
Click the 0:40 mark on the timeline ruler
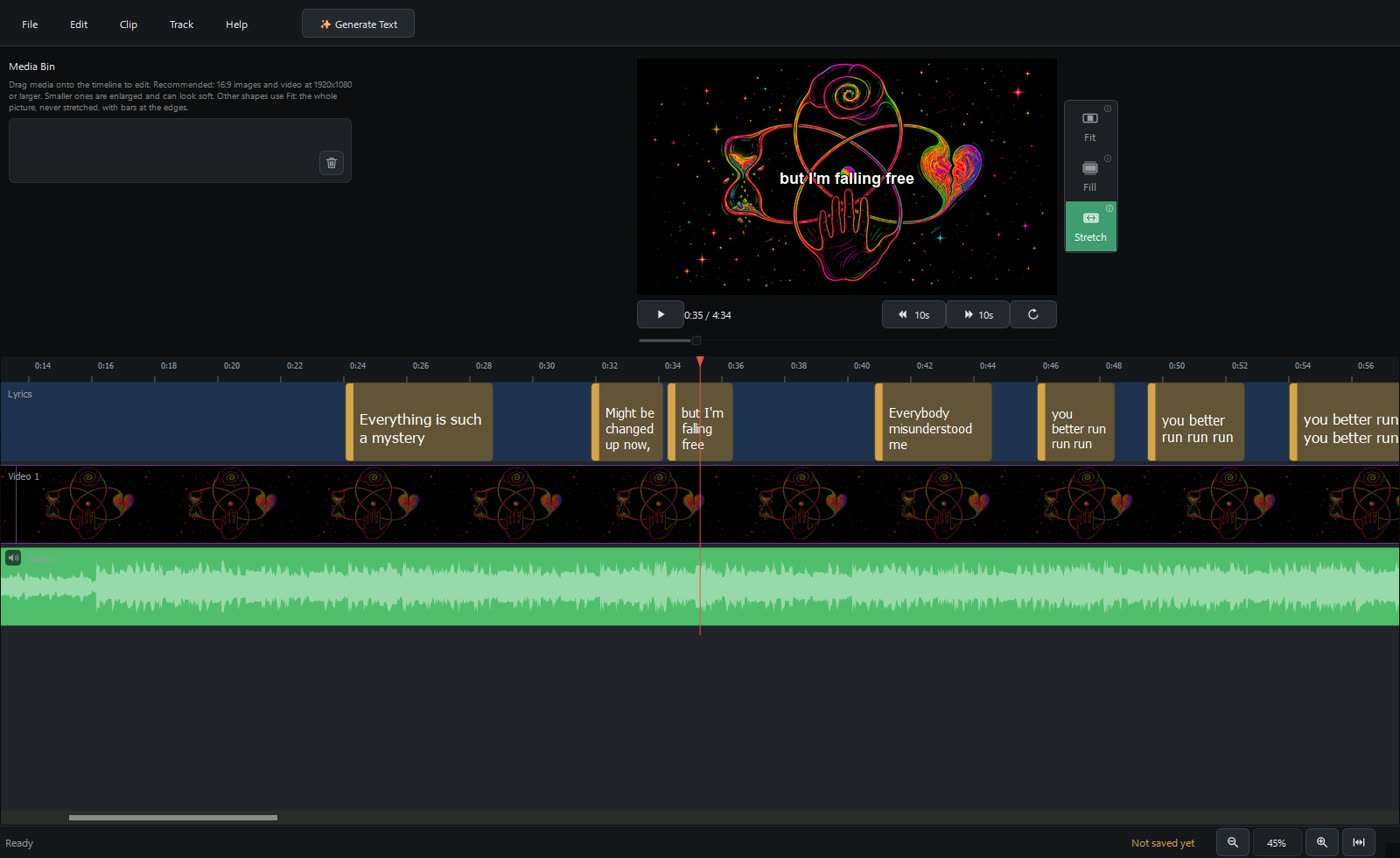(861, 366)
